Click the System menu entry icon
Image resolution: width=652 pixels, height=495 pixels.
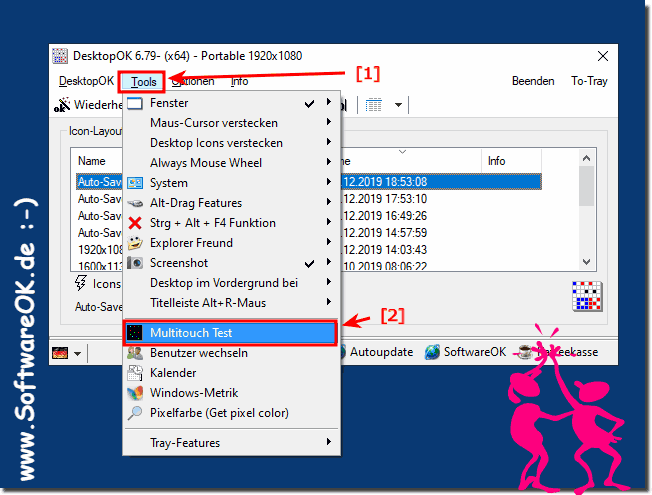click(x=135, y=183)
